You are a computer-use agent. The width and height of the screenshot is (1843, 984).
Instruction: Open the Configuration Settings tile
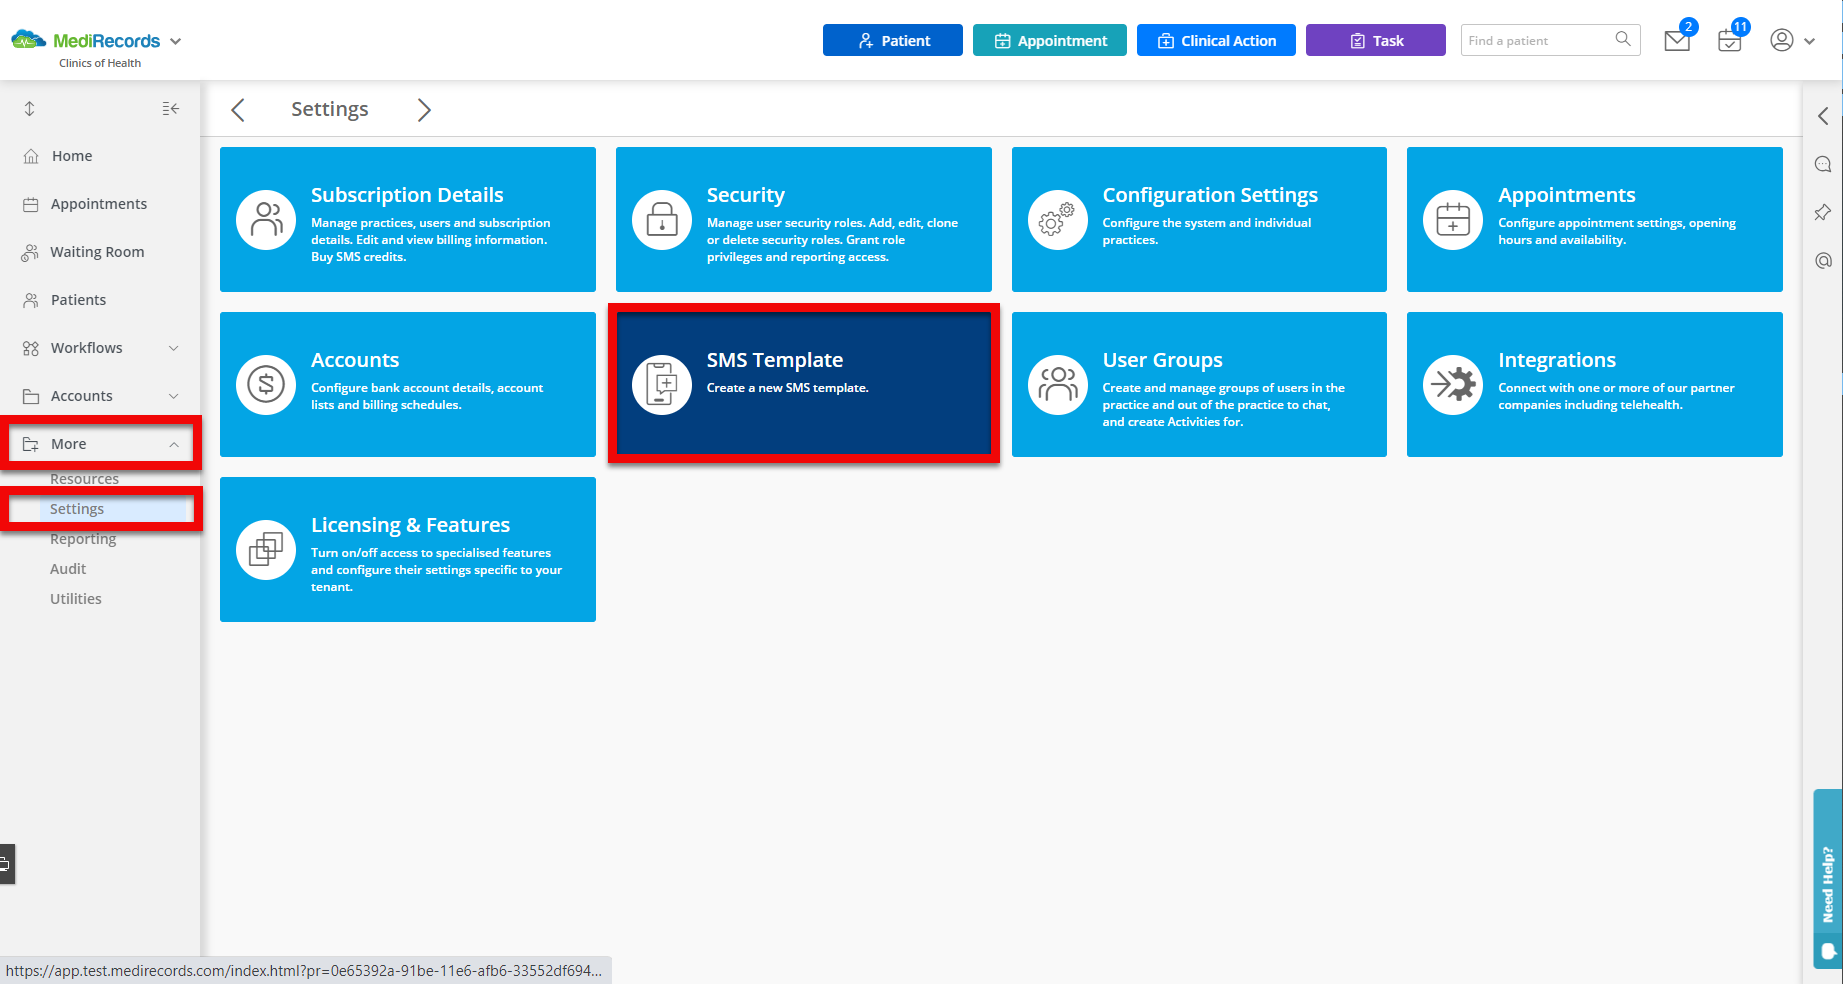(1199, 219)
